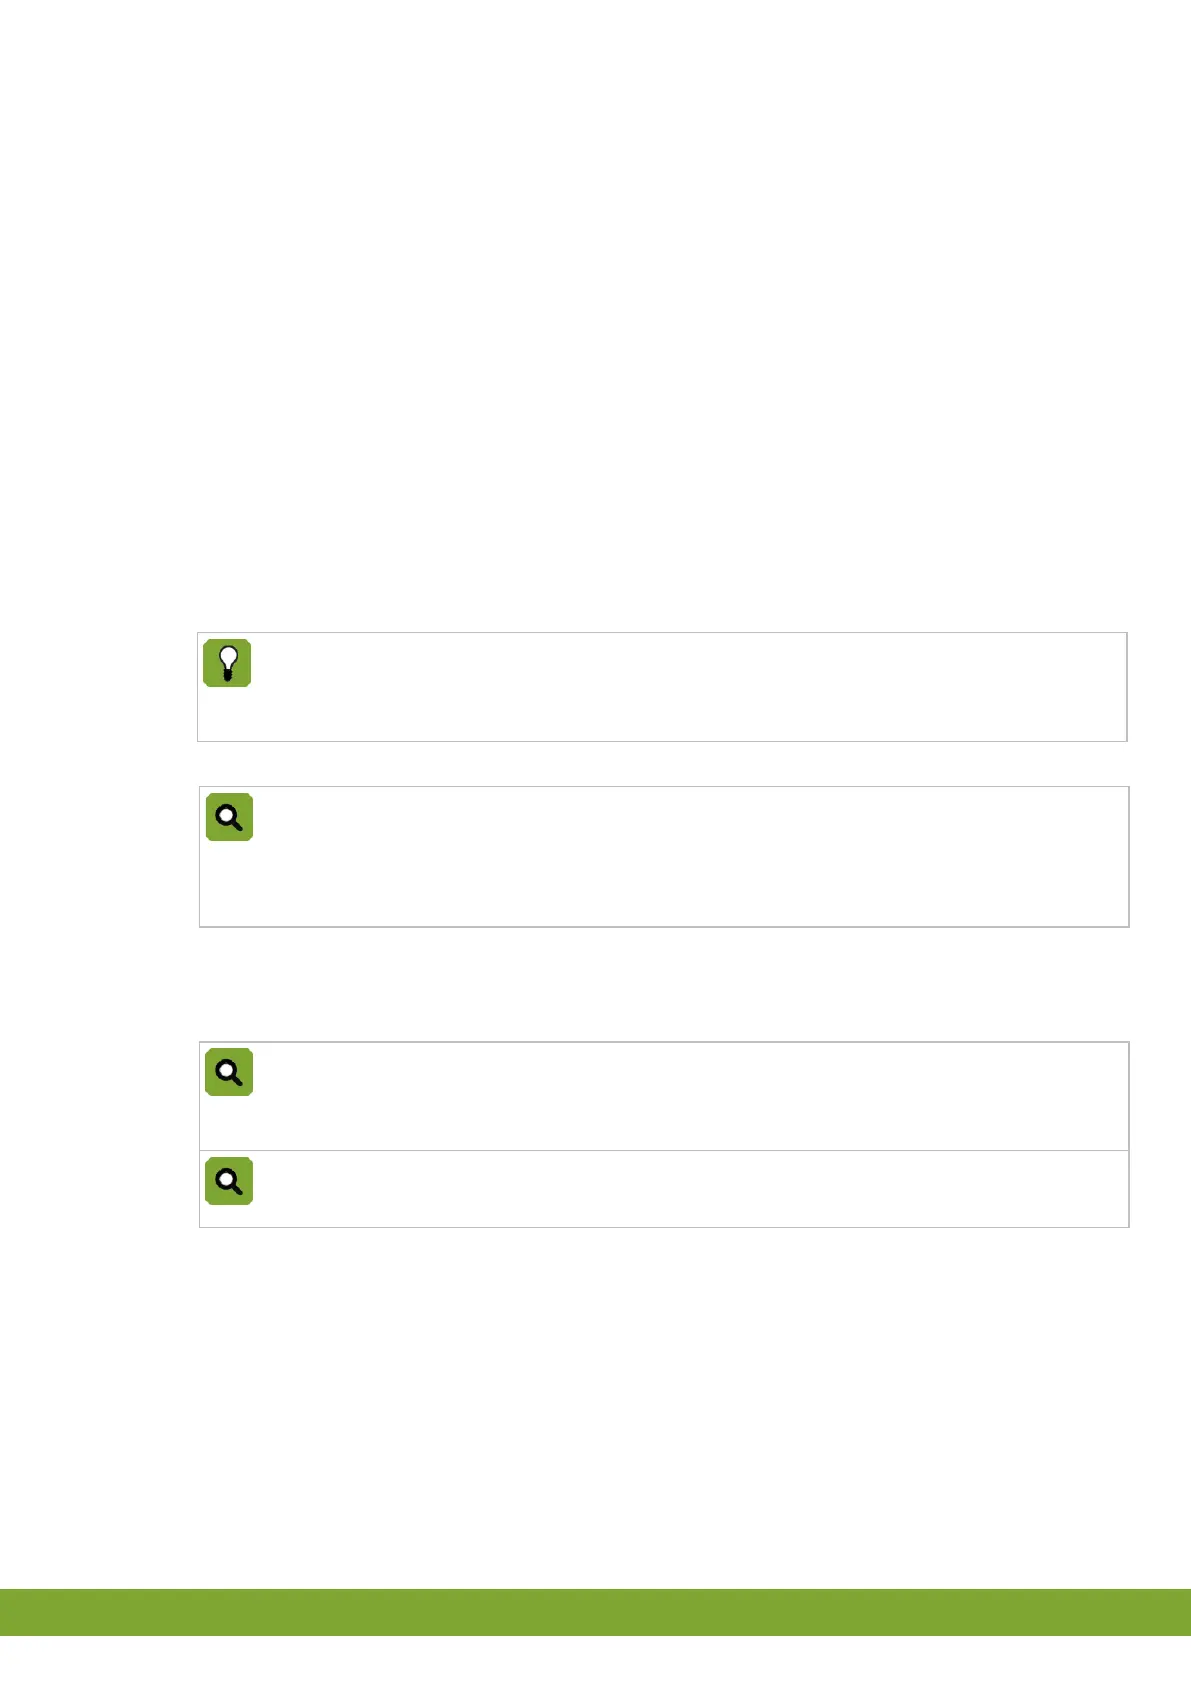Click inside the second magnifier note box

tap(664, 1096)
